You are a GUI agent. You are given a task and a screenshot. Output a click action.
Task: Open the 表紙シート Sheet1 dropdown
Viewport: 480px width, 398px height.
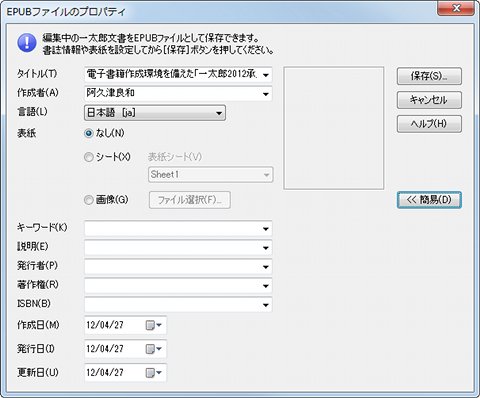[211, 175]
